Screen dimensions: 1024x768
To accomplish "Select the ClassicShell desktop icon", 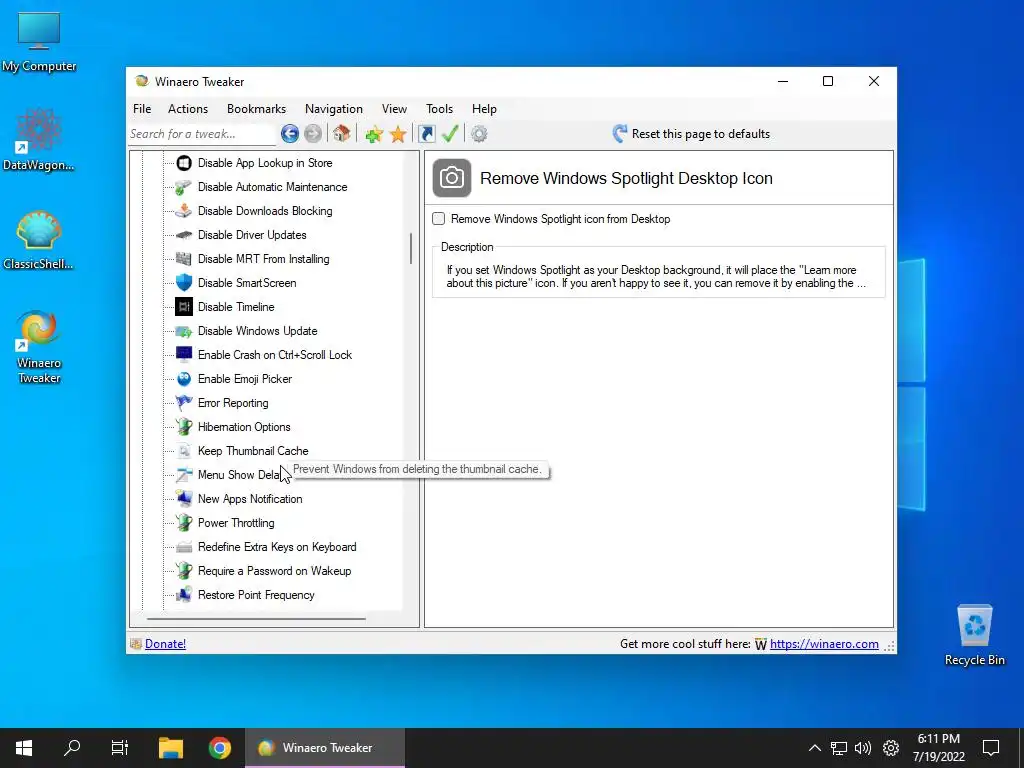I will [x=39, y=240].
